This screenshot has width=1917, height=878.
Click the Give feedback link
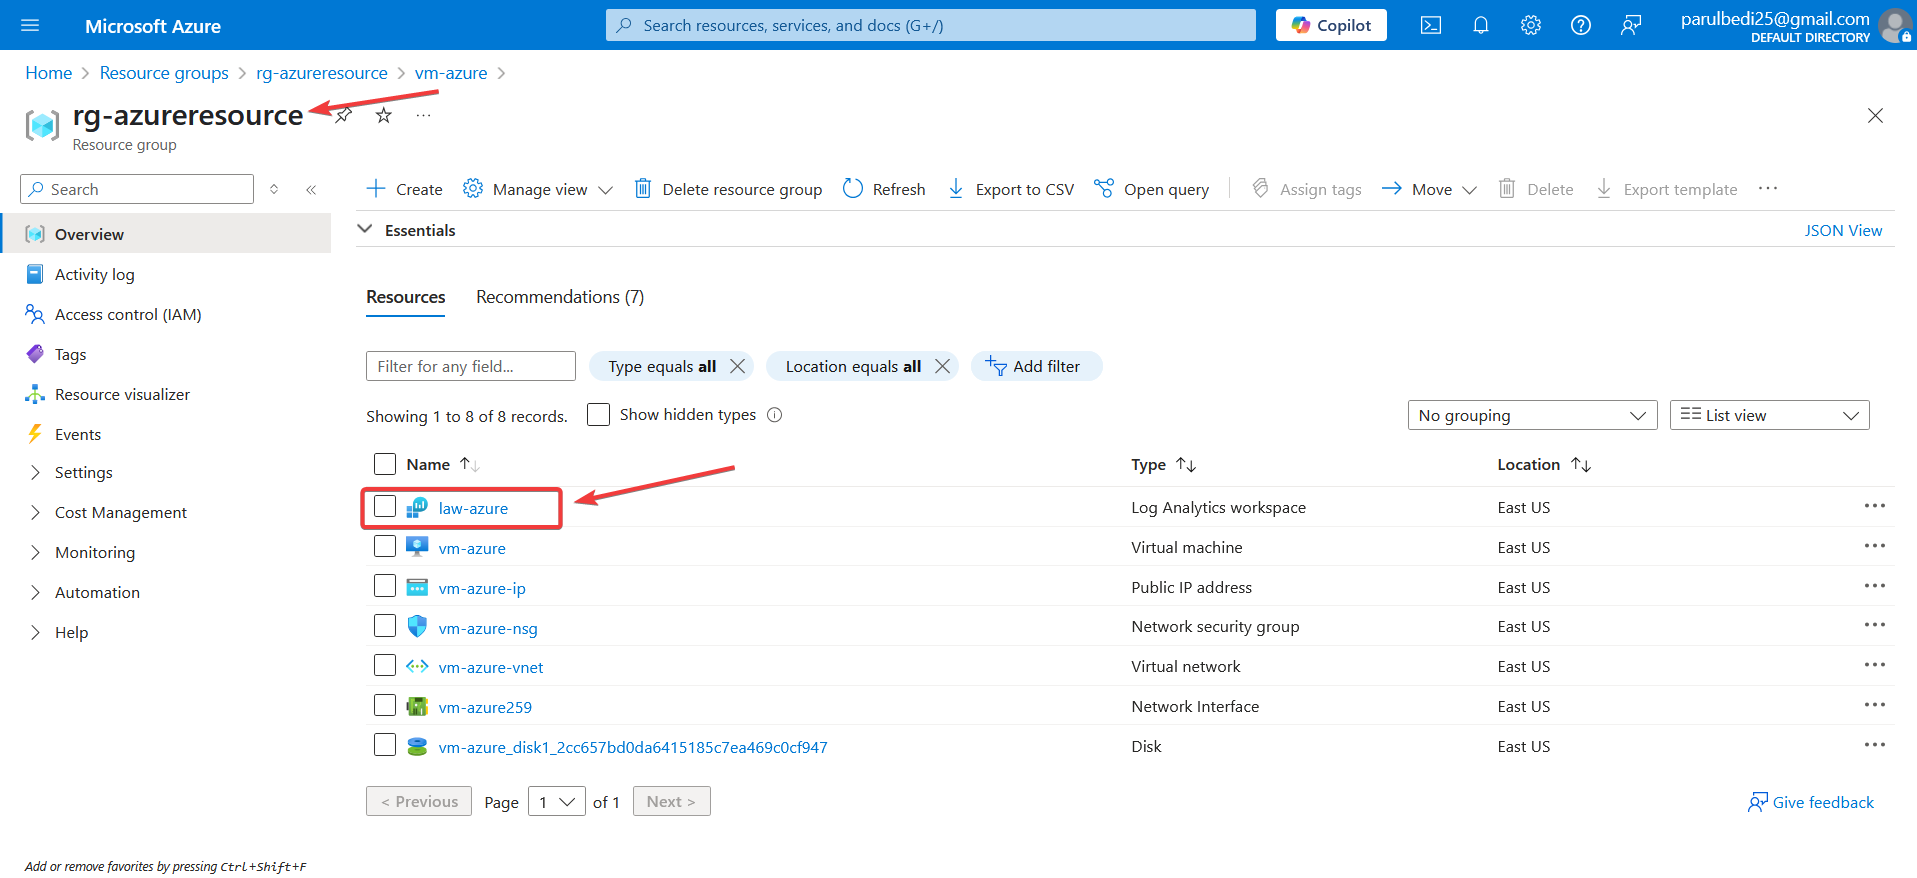[x=1811, y=802]
